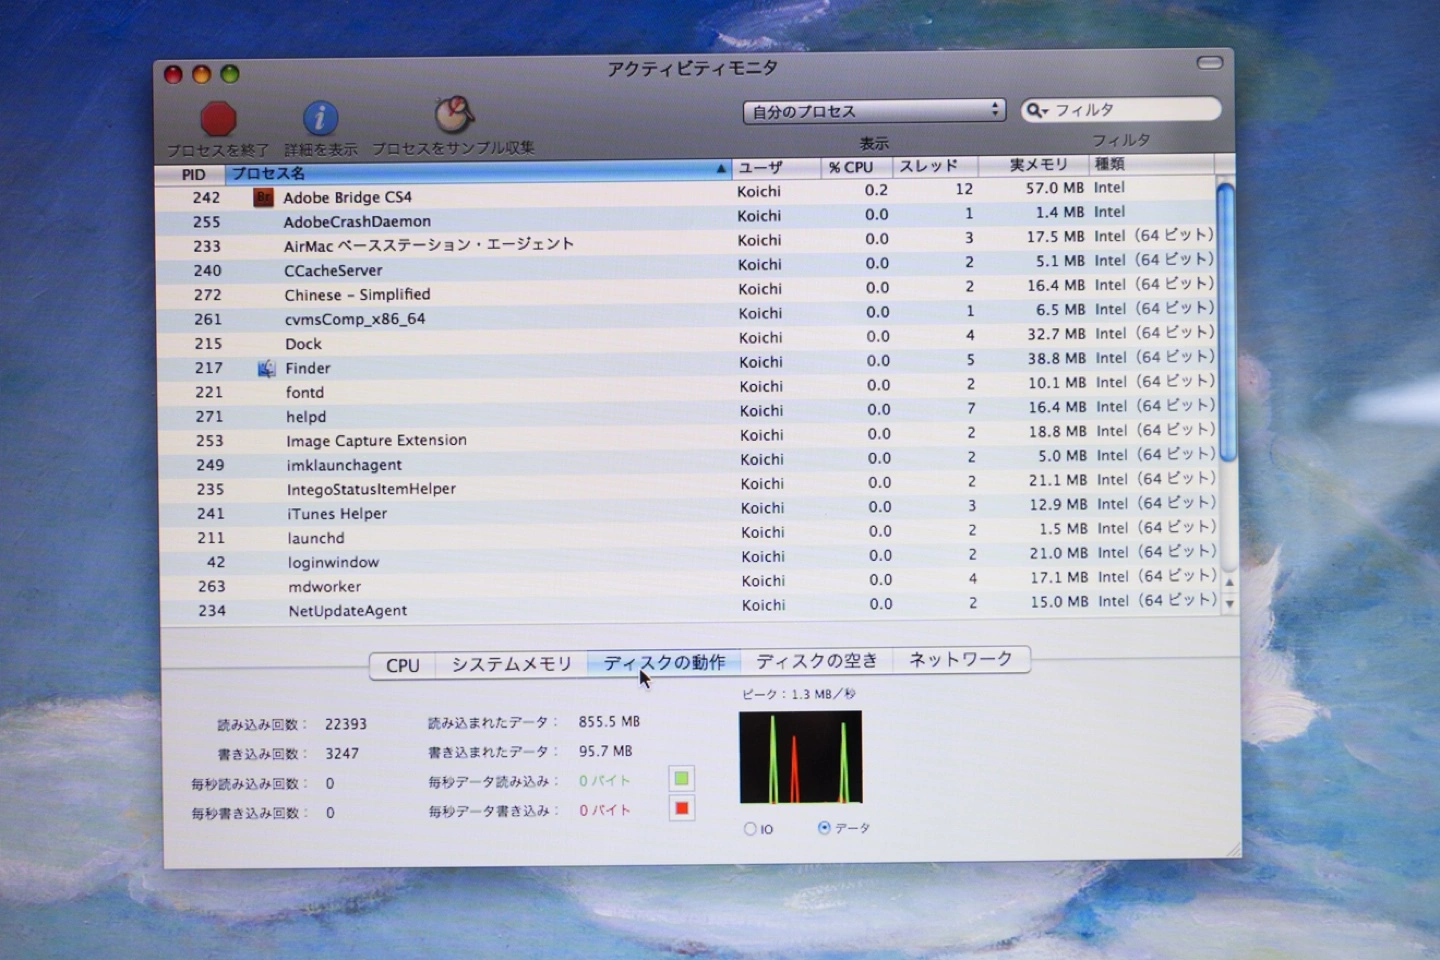Click the Sample Process toolbar icon
Image resolution: width=1440 pixels, height=960 pixels.
453,115
